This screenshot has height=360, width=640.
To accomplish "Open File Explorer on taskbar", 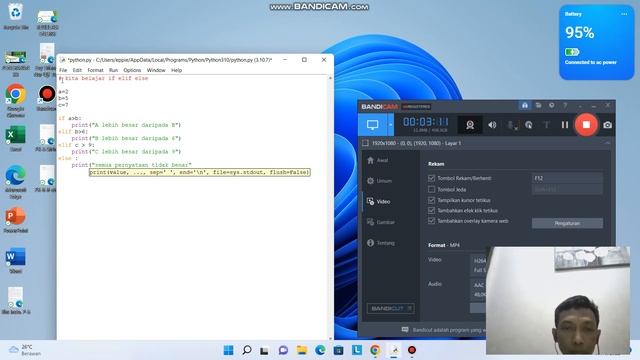I will click(x=302, y=350).
